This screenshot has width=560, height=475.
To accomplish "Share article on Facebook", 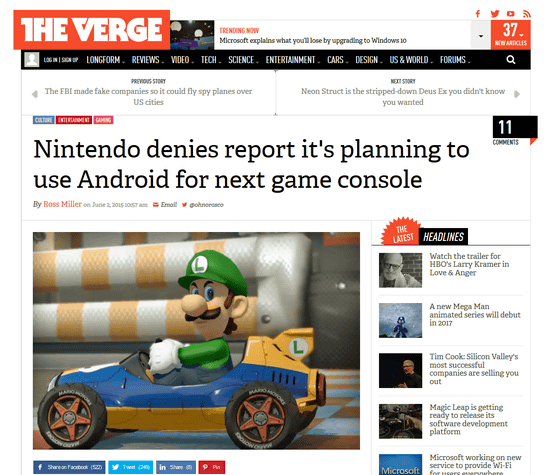I will point(69,467).
